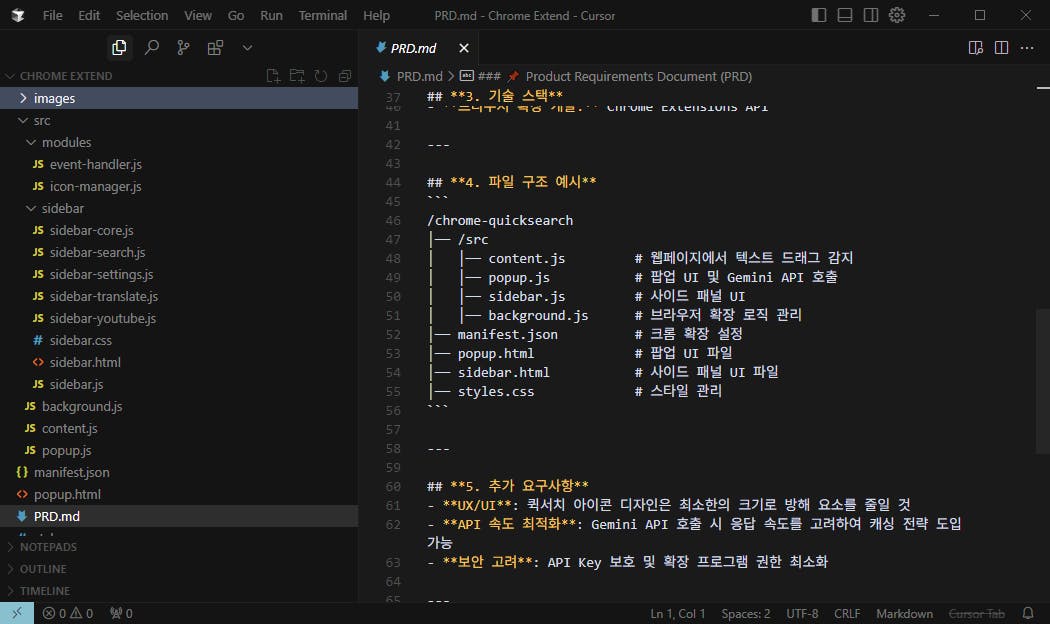Click the New File icon in explorer
The image size is (1050, 624).
(x=273, y=76)
